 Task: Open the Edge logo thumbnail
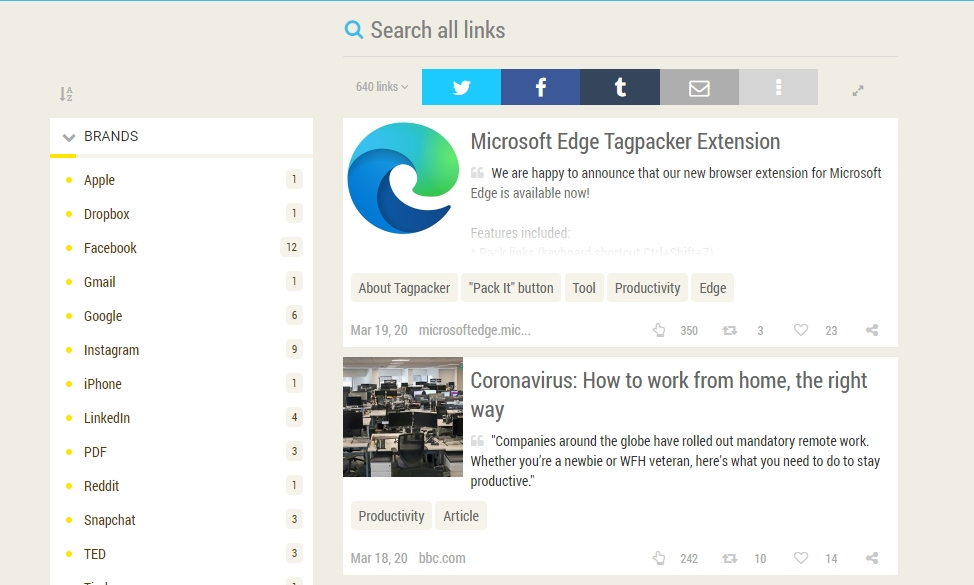click(x=403, y=178)
